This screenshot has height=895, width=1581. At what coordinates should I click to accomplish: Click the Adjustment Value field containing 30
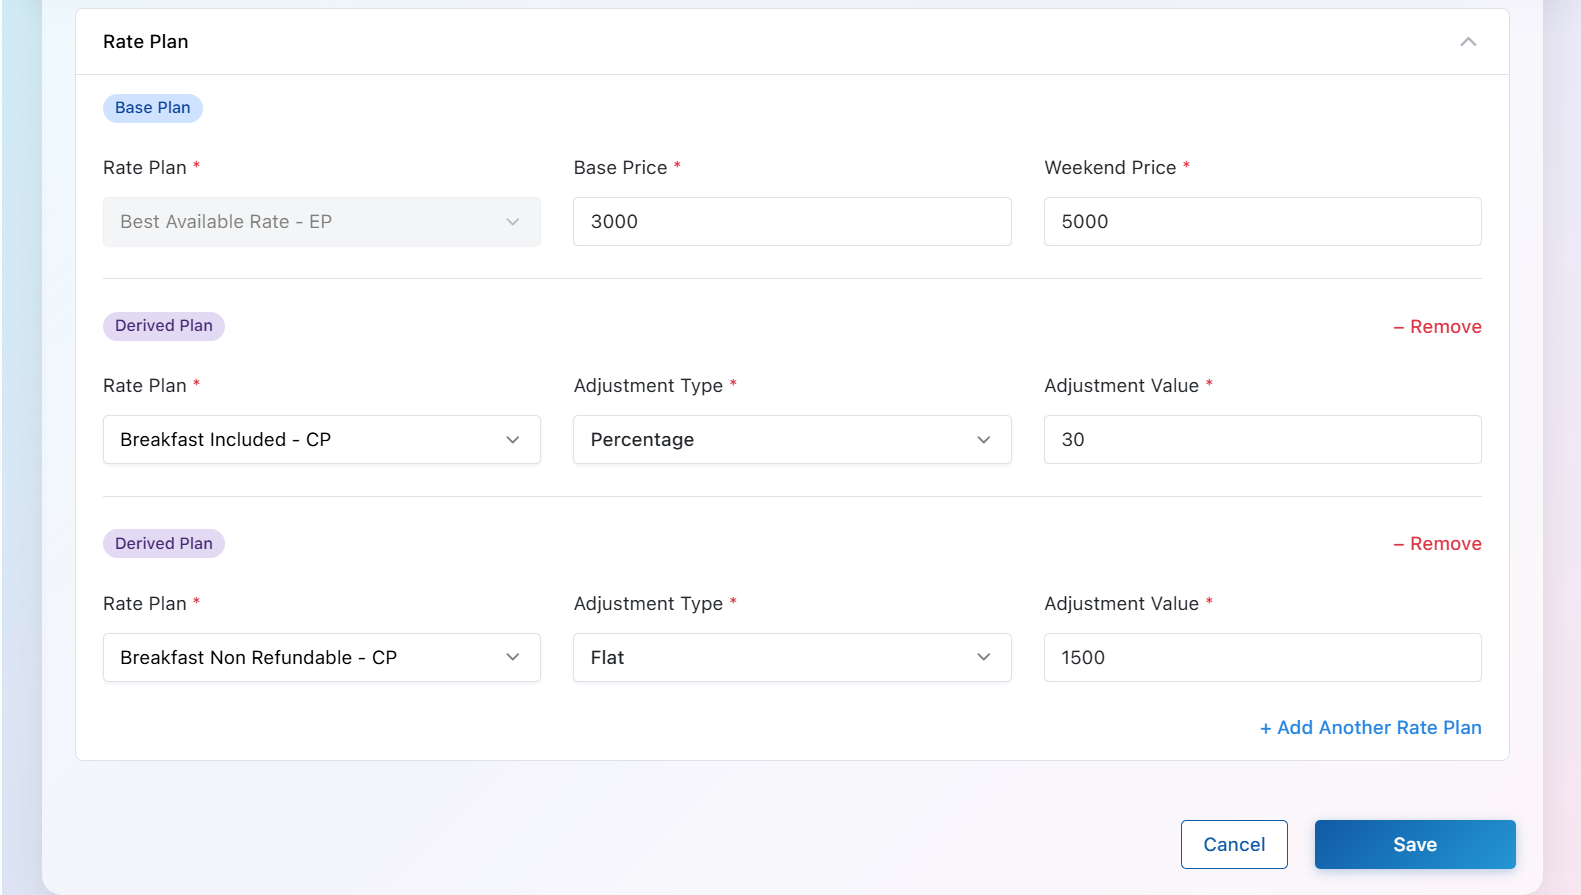[1262, 440]
